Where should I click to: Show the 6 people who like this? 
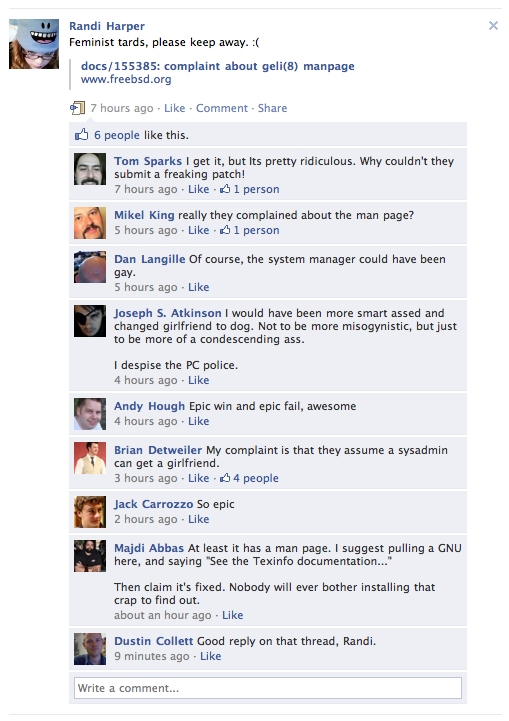[117, 135]
